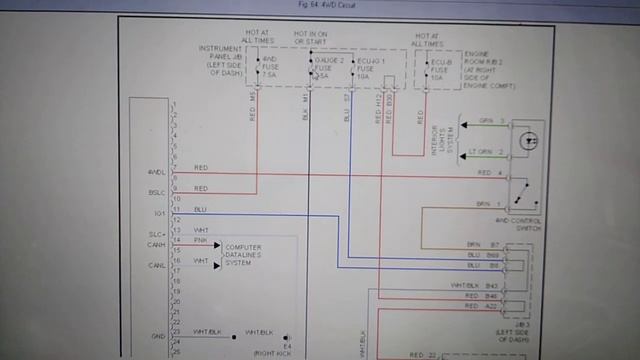Click the arrowhead on the GRN 3 wire
The height and width of the screenshot is (360, 640).
[x=463, y=125]
